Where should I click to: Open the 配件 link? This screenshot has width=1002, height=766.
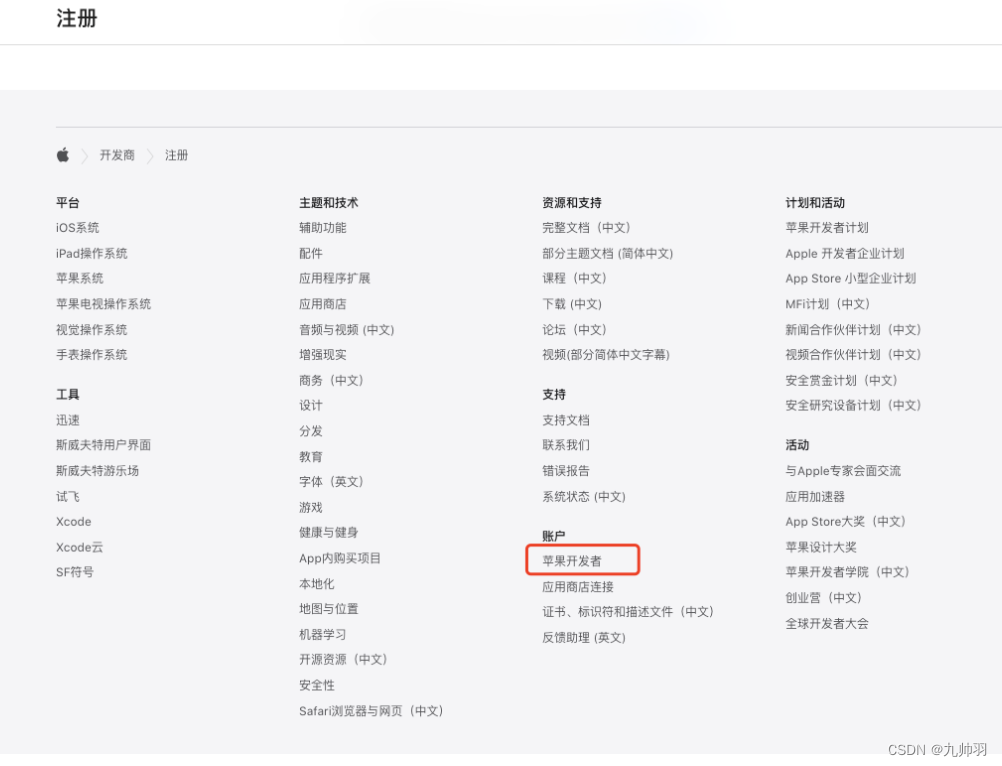tap(311, 254)
